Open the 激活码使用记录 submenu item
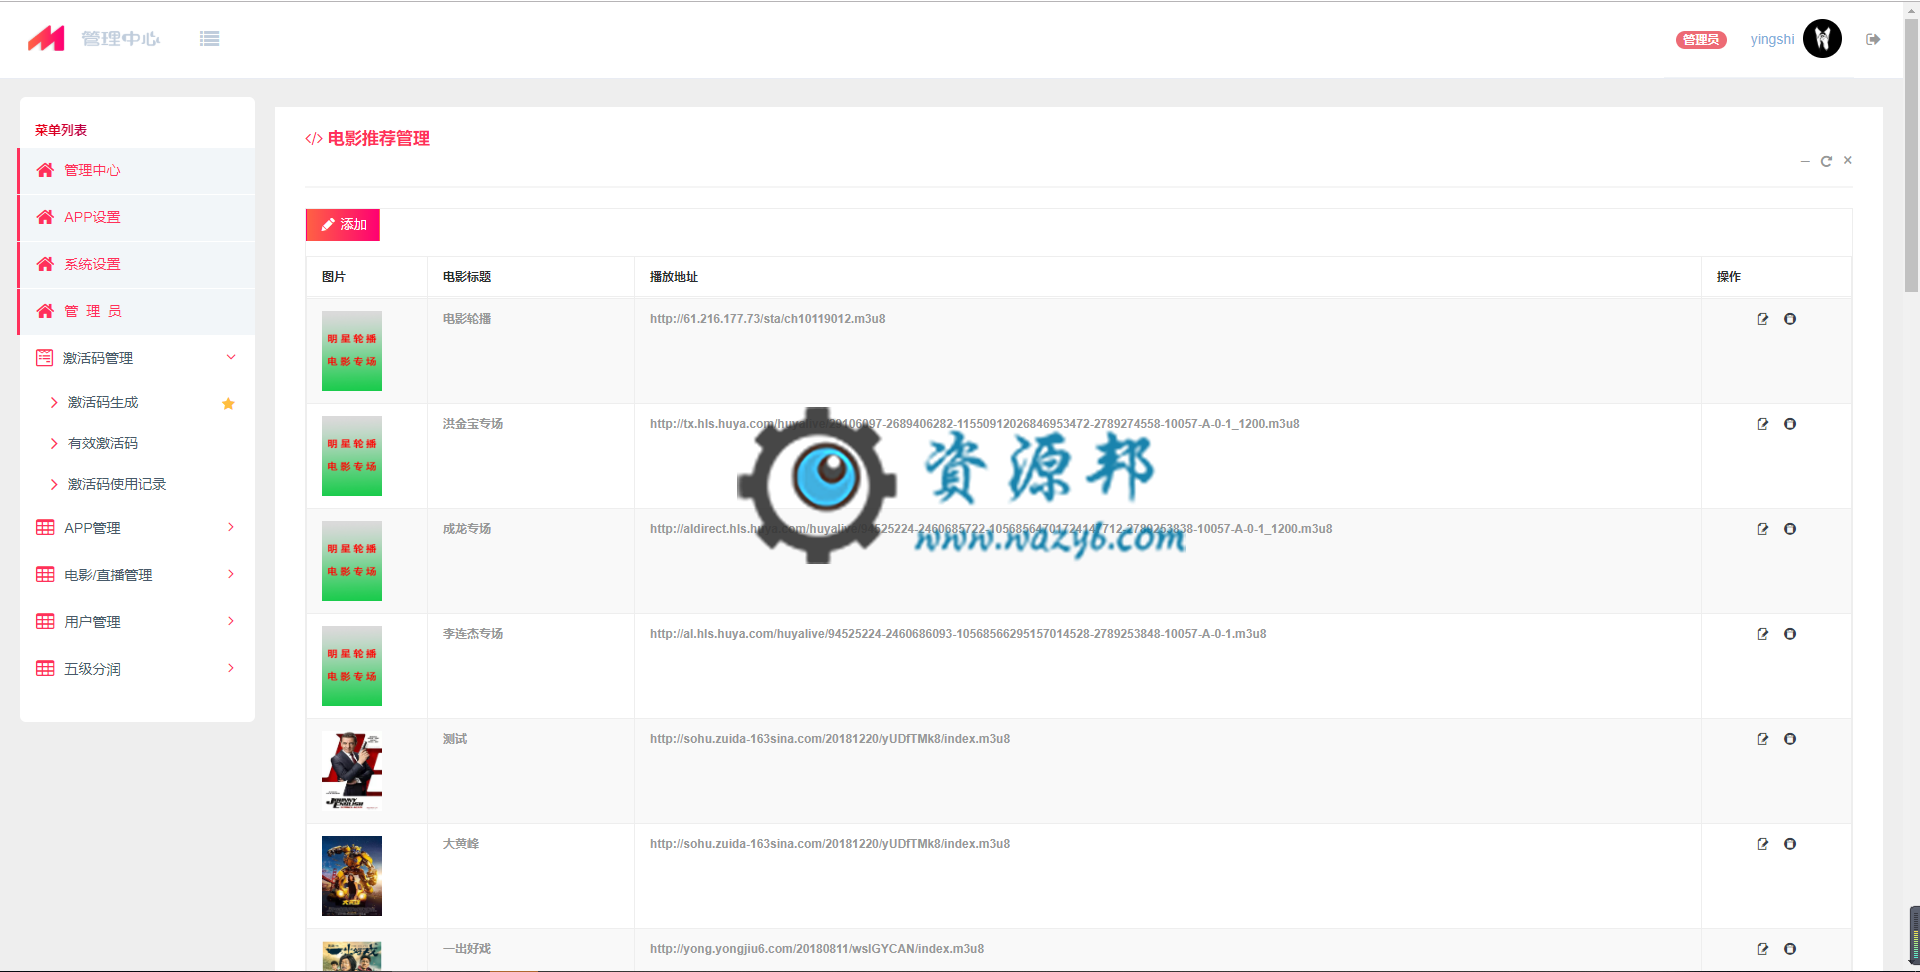 click(117, 484)
